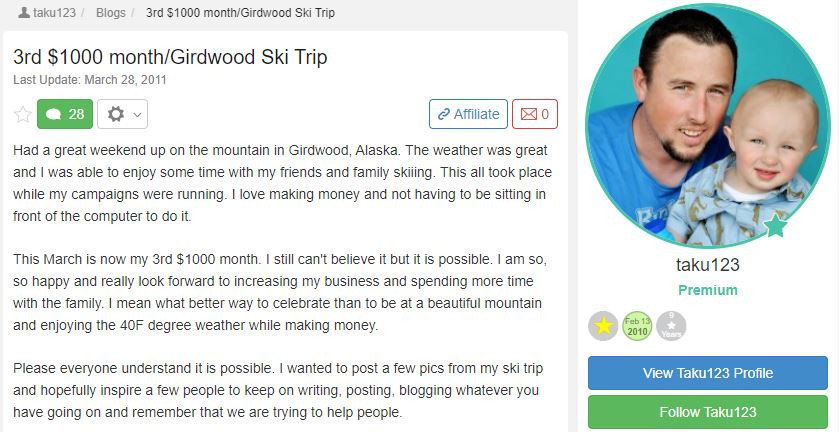Click the Feb 13 2010 join-date badge

637,326
